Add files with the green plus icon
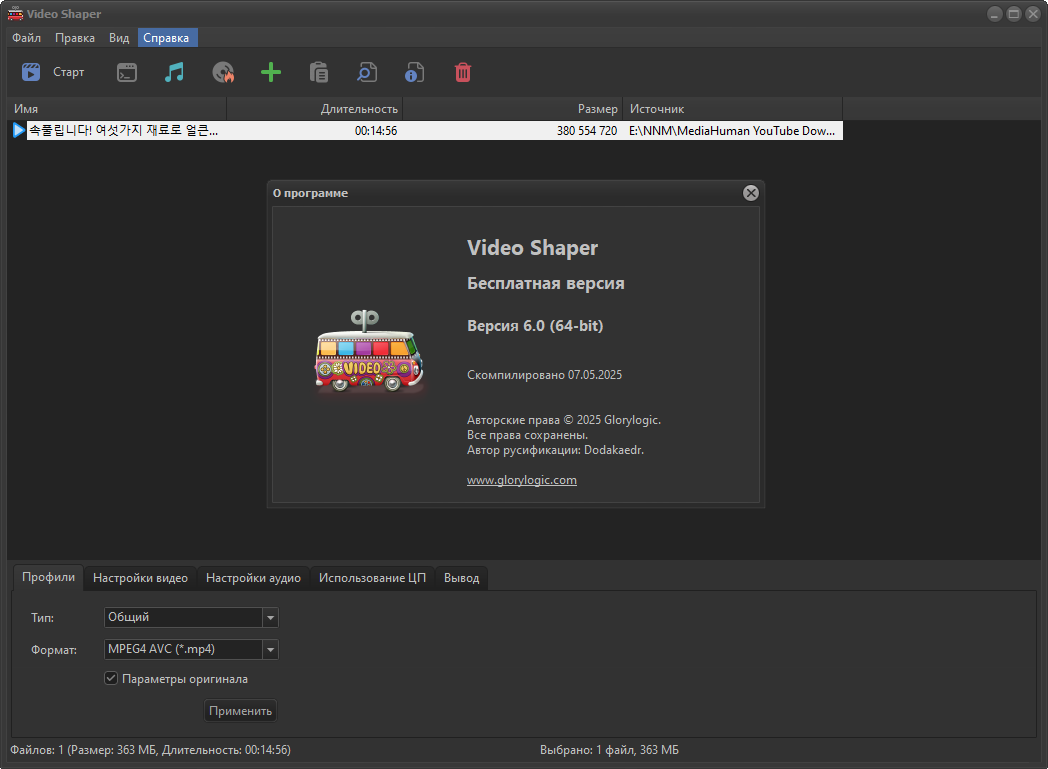The width and height of the screenshot is (1048, 769). tap(271, 72)
